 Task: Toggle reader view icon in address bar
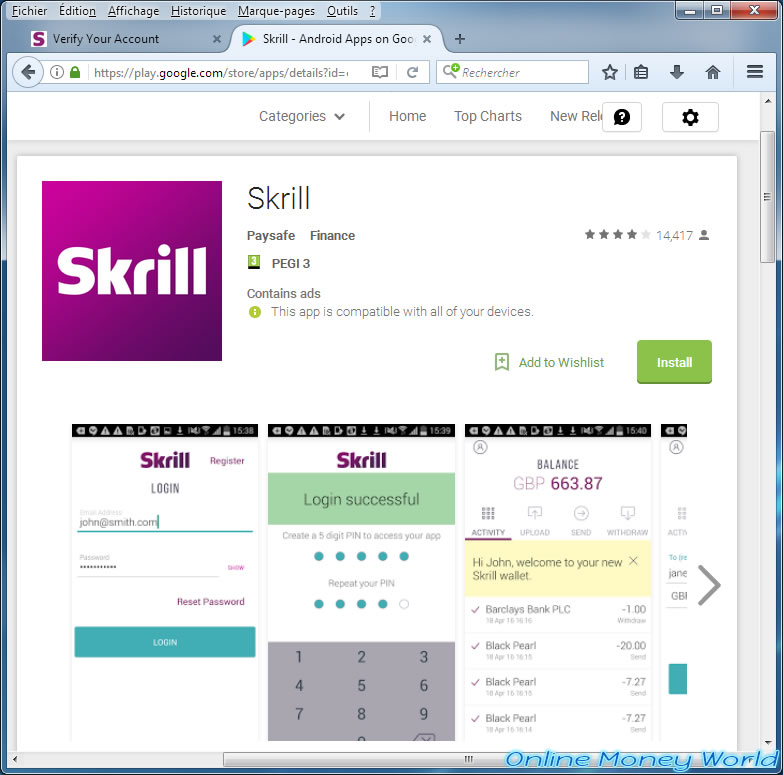(x=380, y=72)
